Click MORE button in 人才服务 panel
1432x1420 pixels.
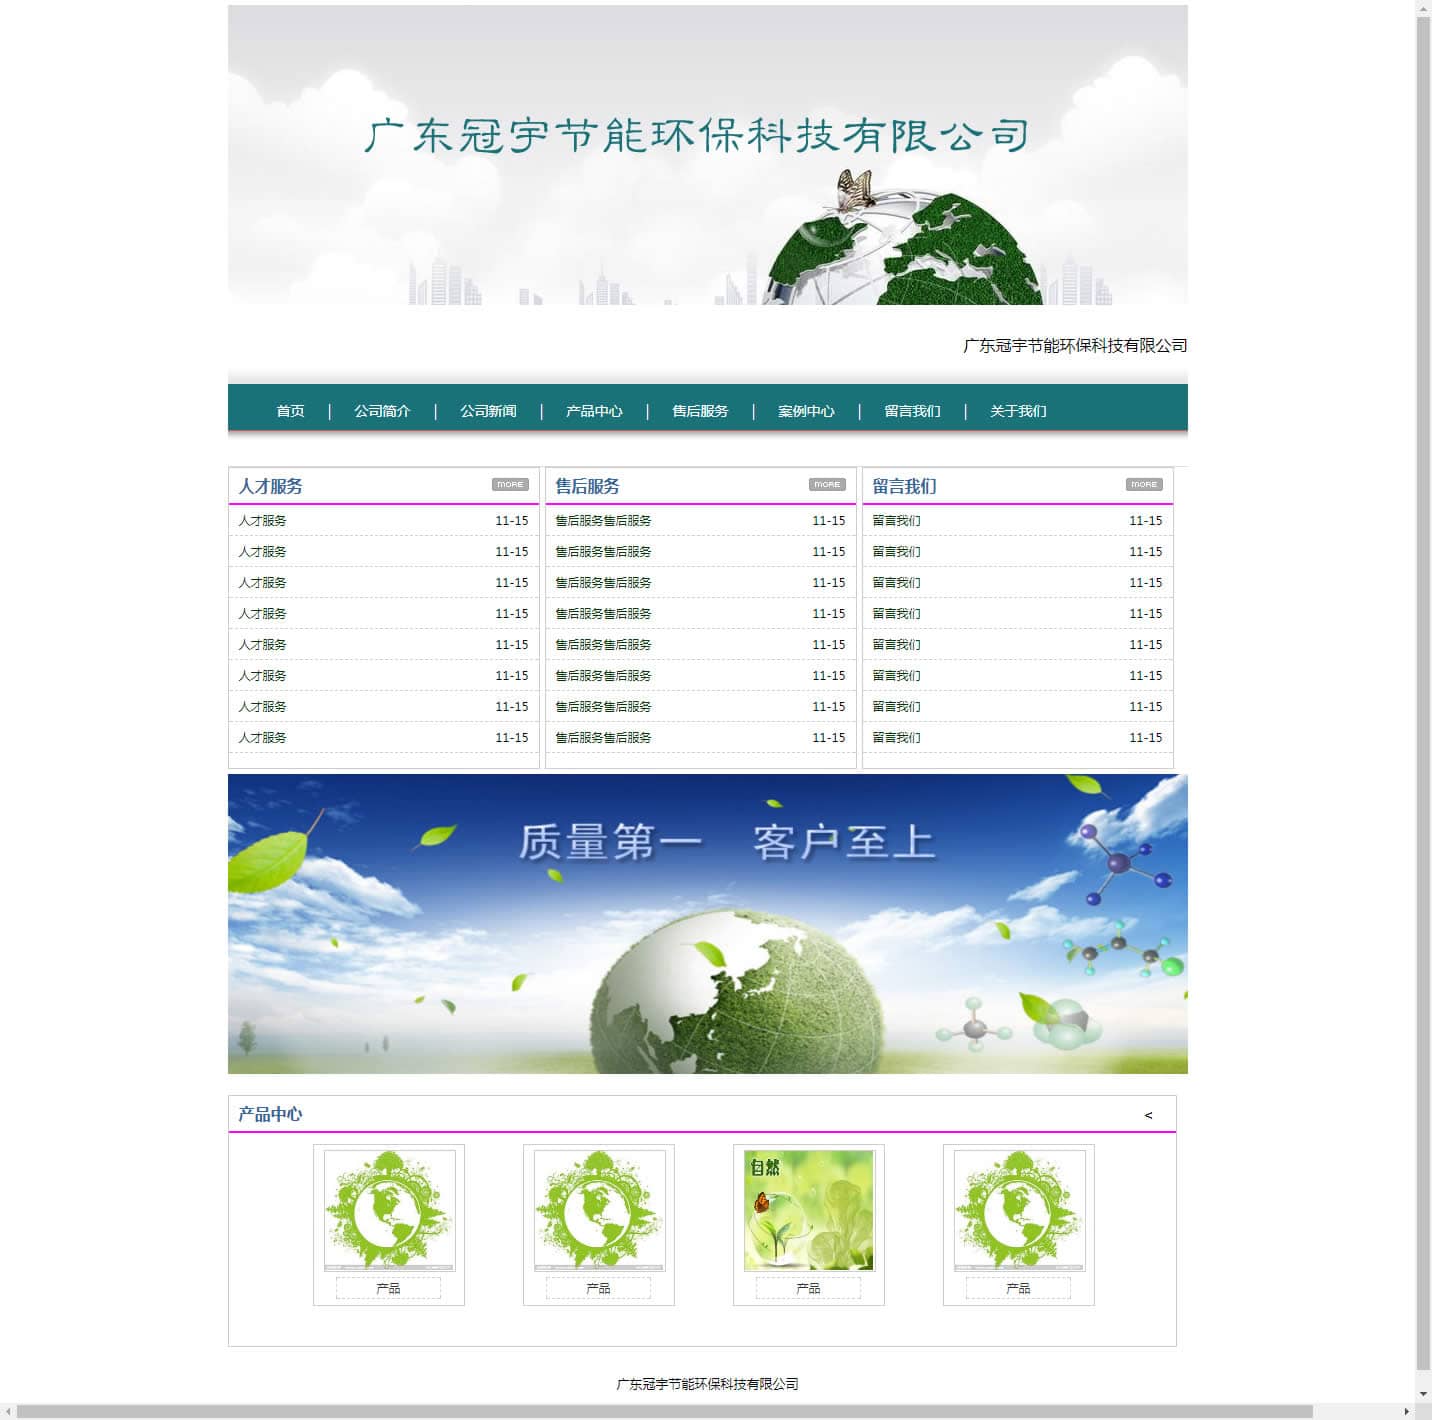[510, 485]
